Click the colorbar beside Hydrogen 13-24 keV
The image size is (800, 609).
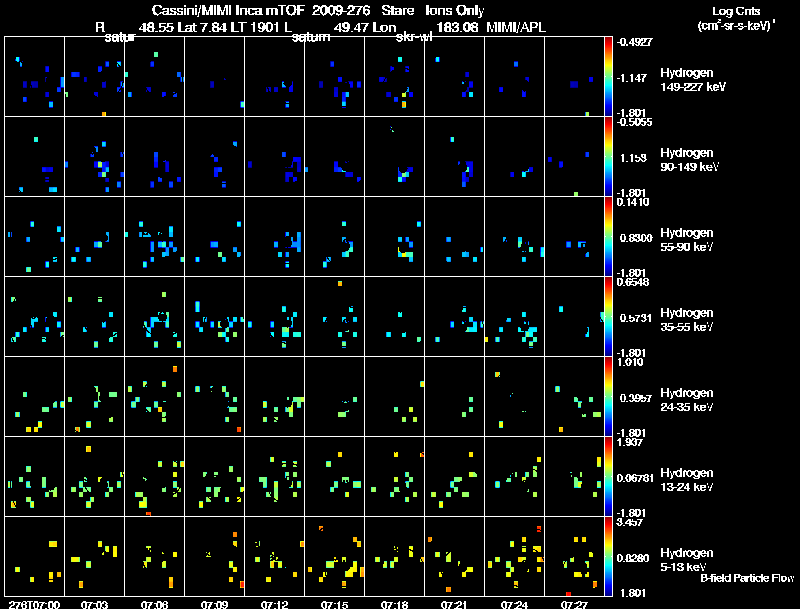608,476
